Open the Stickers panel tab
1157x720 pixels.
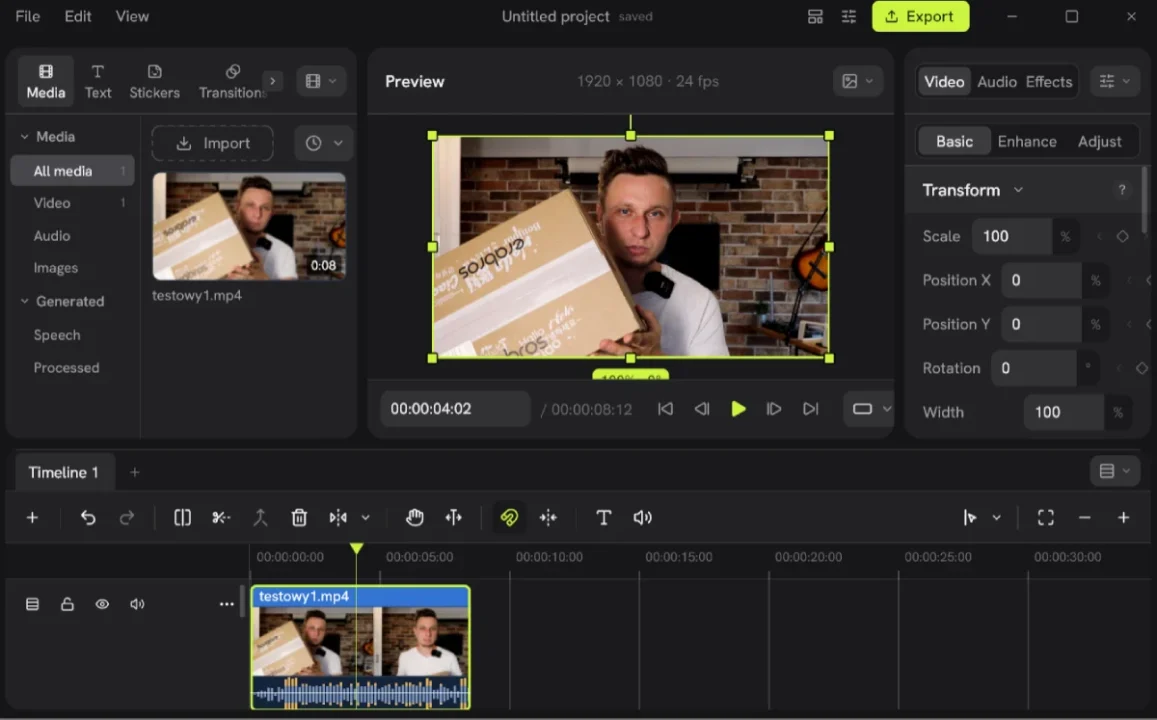[x=154, y=81]
